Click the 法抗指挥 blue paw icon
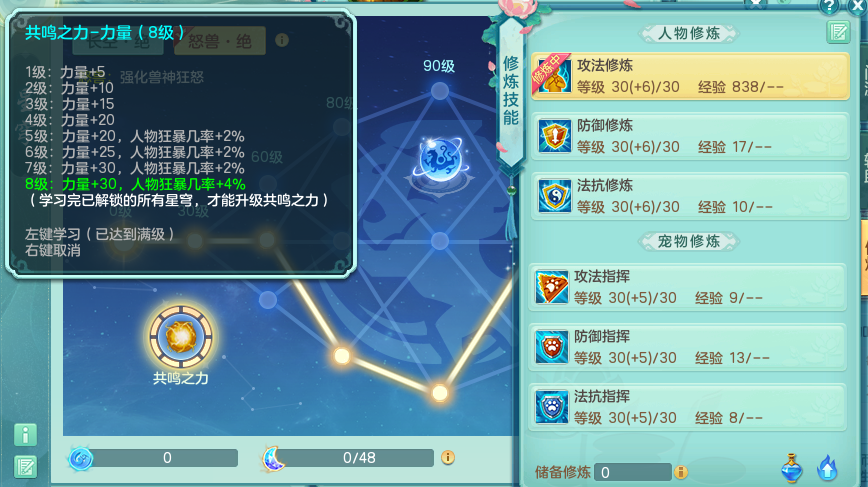Screen dimensions: 868x487 [551, 407]
